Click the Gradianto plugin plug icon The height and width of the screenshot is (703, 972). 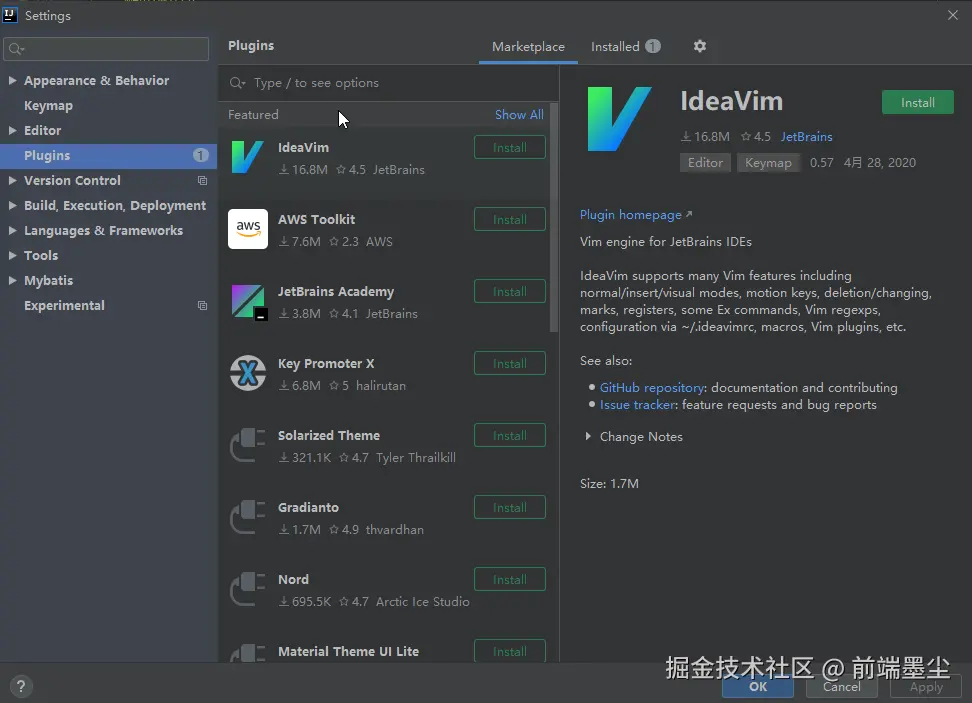(248, 517)
